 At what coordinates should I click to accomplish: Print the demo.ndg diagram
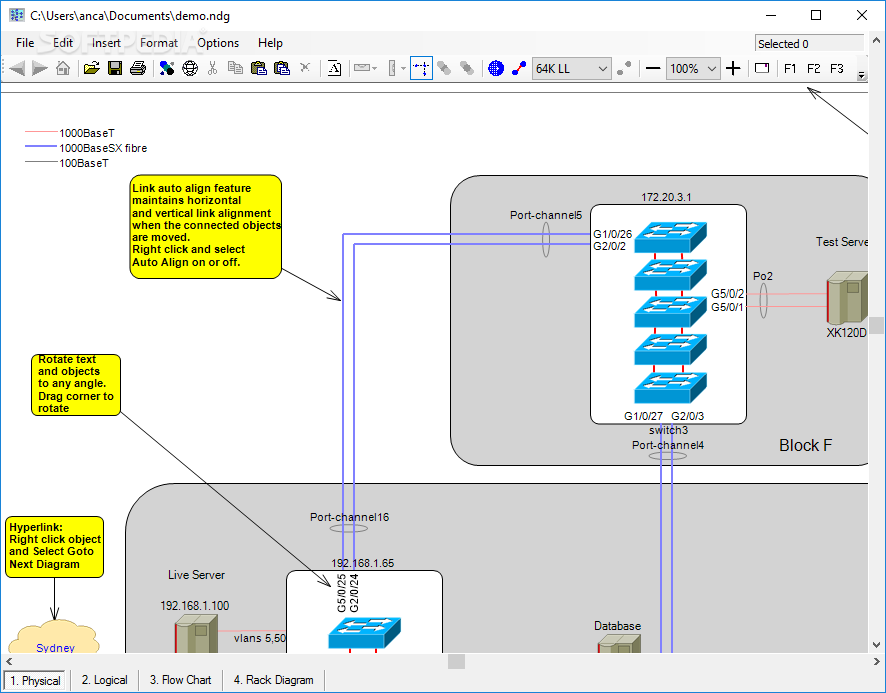[x=138, y=68]
